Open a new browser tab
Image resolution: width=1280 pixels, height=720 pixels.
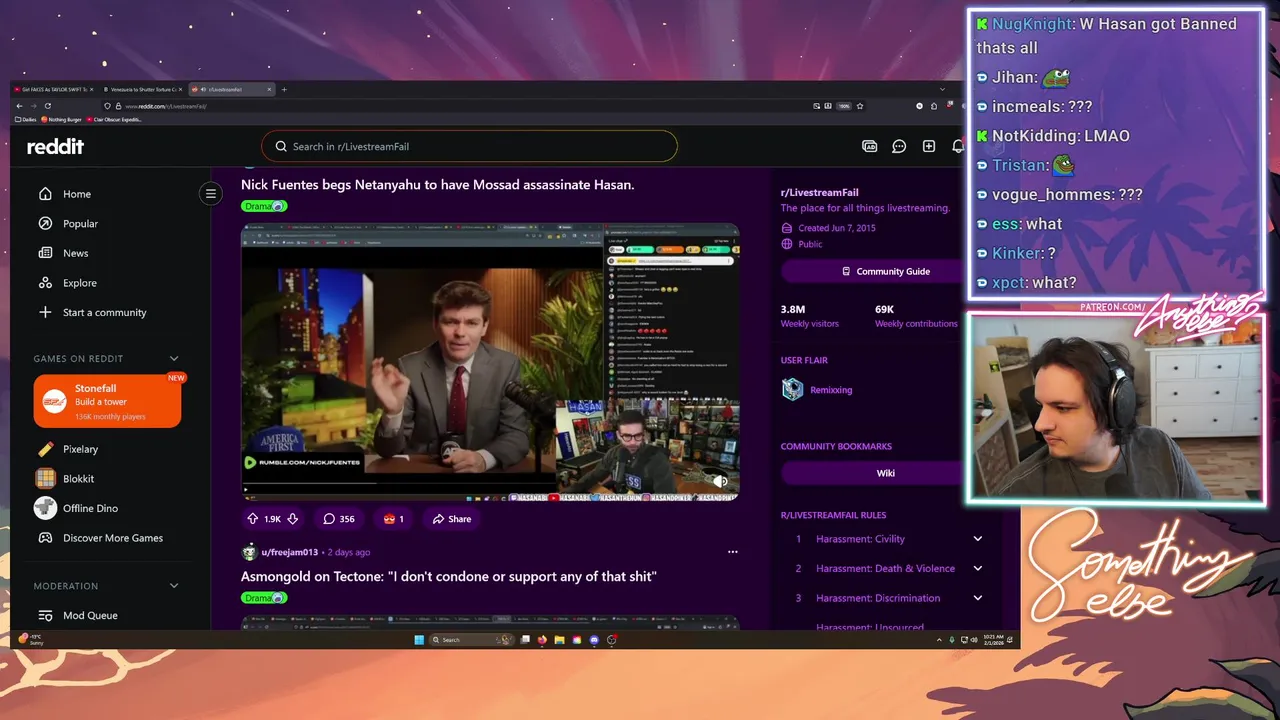tap(284, 89)
